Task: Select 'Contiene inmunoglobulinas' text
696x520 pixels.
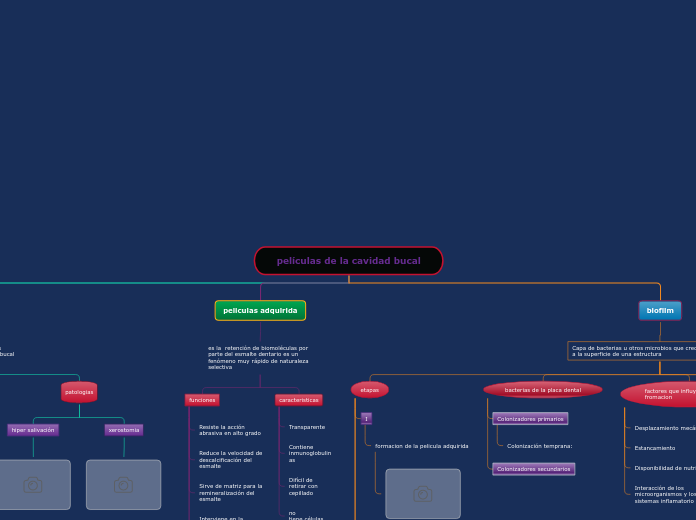Action: [310, 453]
